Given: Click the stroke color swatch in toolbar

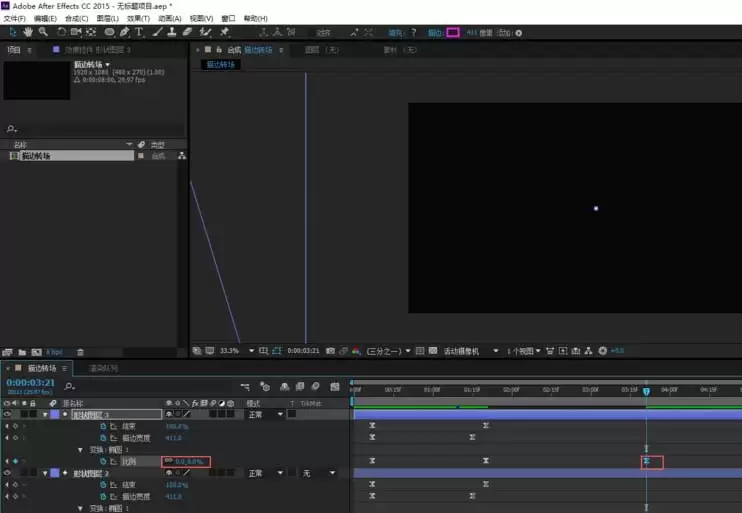Looking at the screenshot, I should (x=452, y=32).
